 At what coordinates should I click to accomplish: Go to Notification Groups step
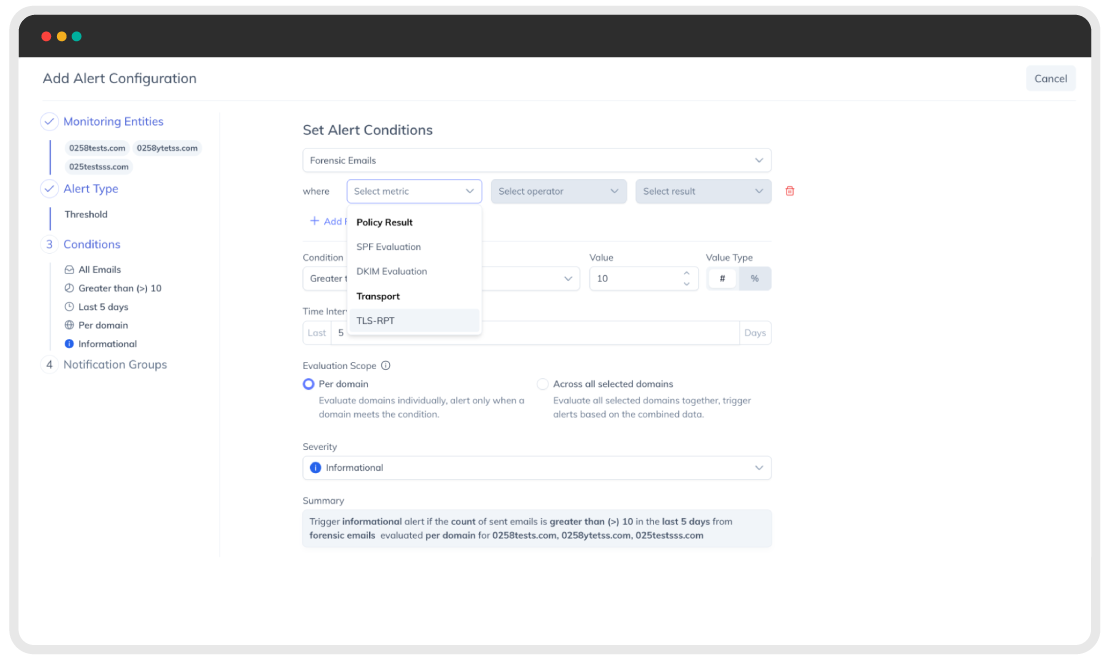[x=115, y=365]
